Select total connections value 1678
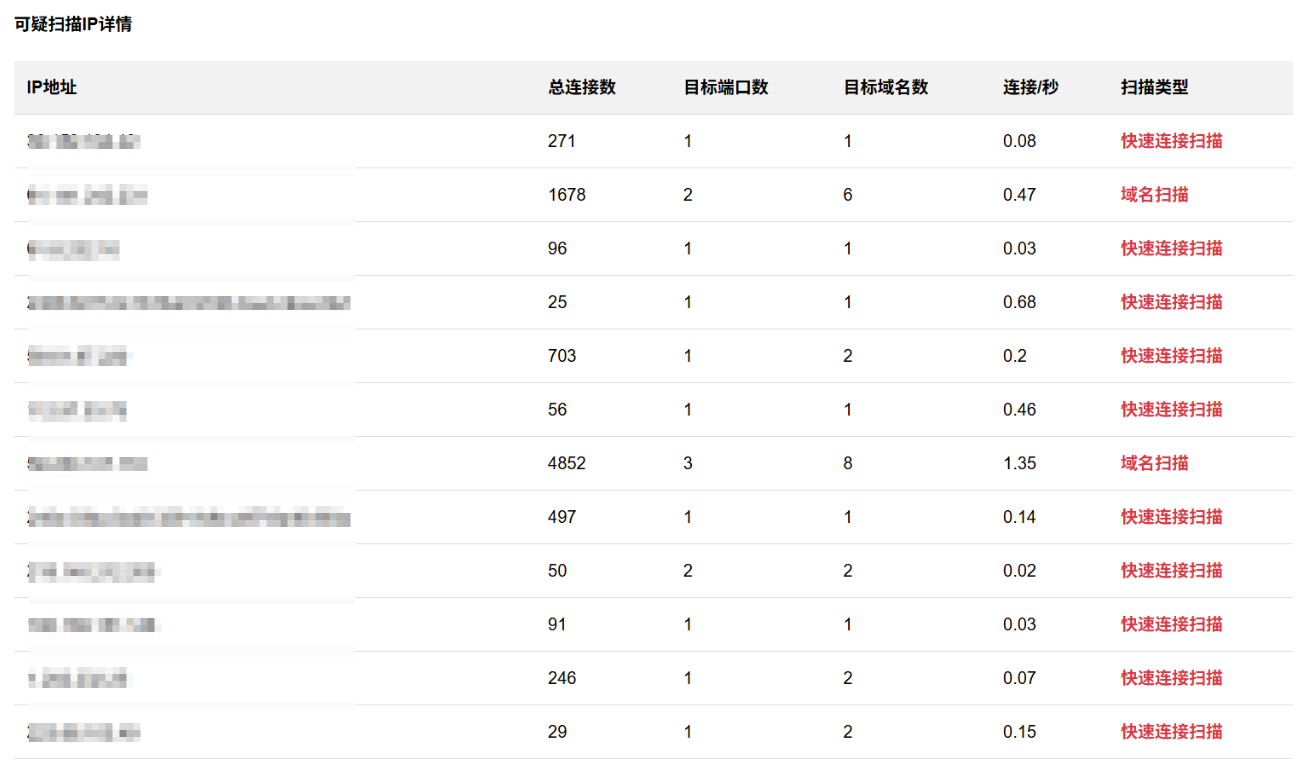 click(567, 195)
